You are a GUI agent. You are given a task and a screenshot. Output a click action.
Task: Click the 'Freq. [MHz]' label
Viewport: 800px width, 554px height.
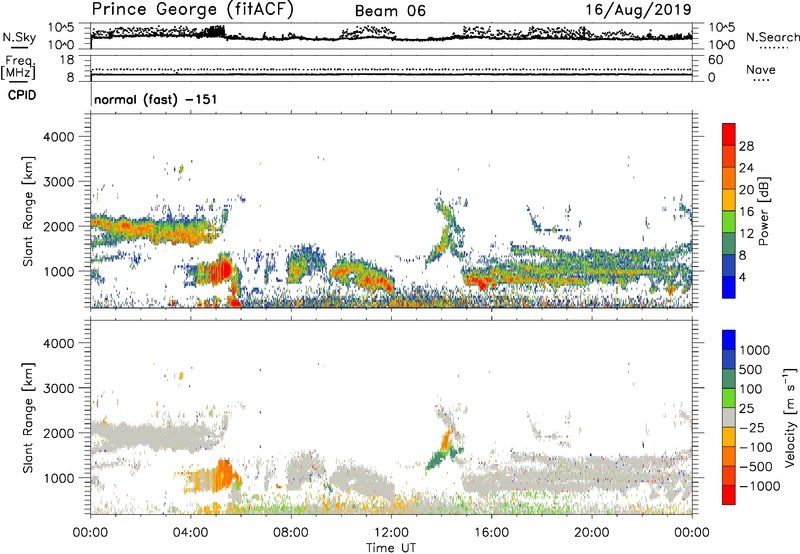click(x=18, y=68)
